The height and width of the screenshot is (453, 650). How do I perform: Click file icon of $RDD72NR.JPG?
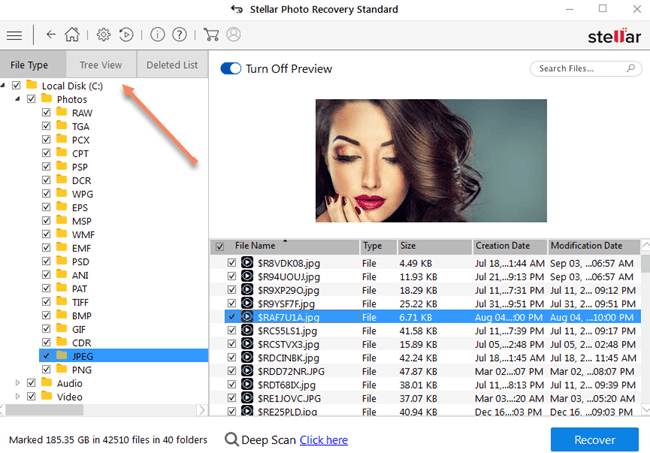247,371
